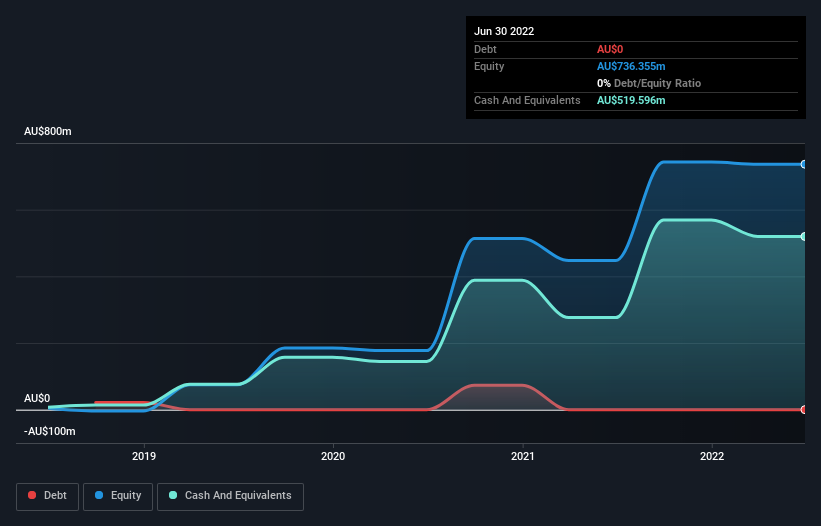Click the -AU$100m axis label
821x526 pixels.
(50, 431)
